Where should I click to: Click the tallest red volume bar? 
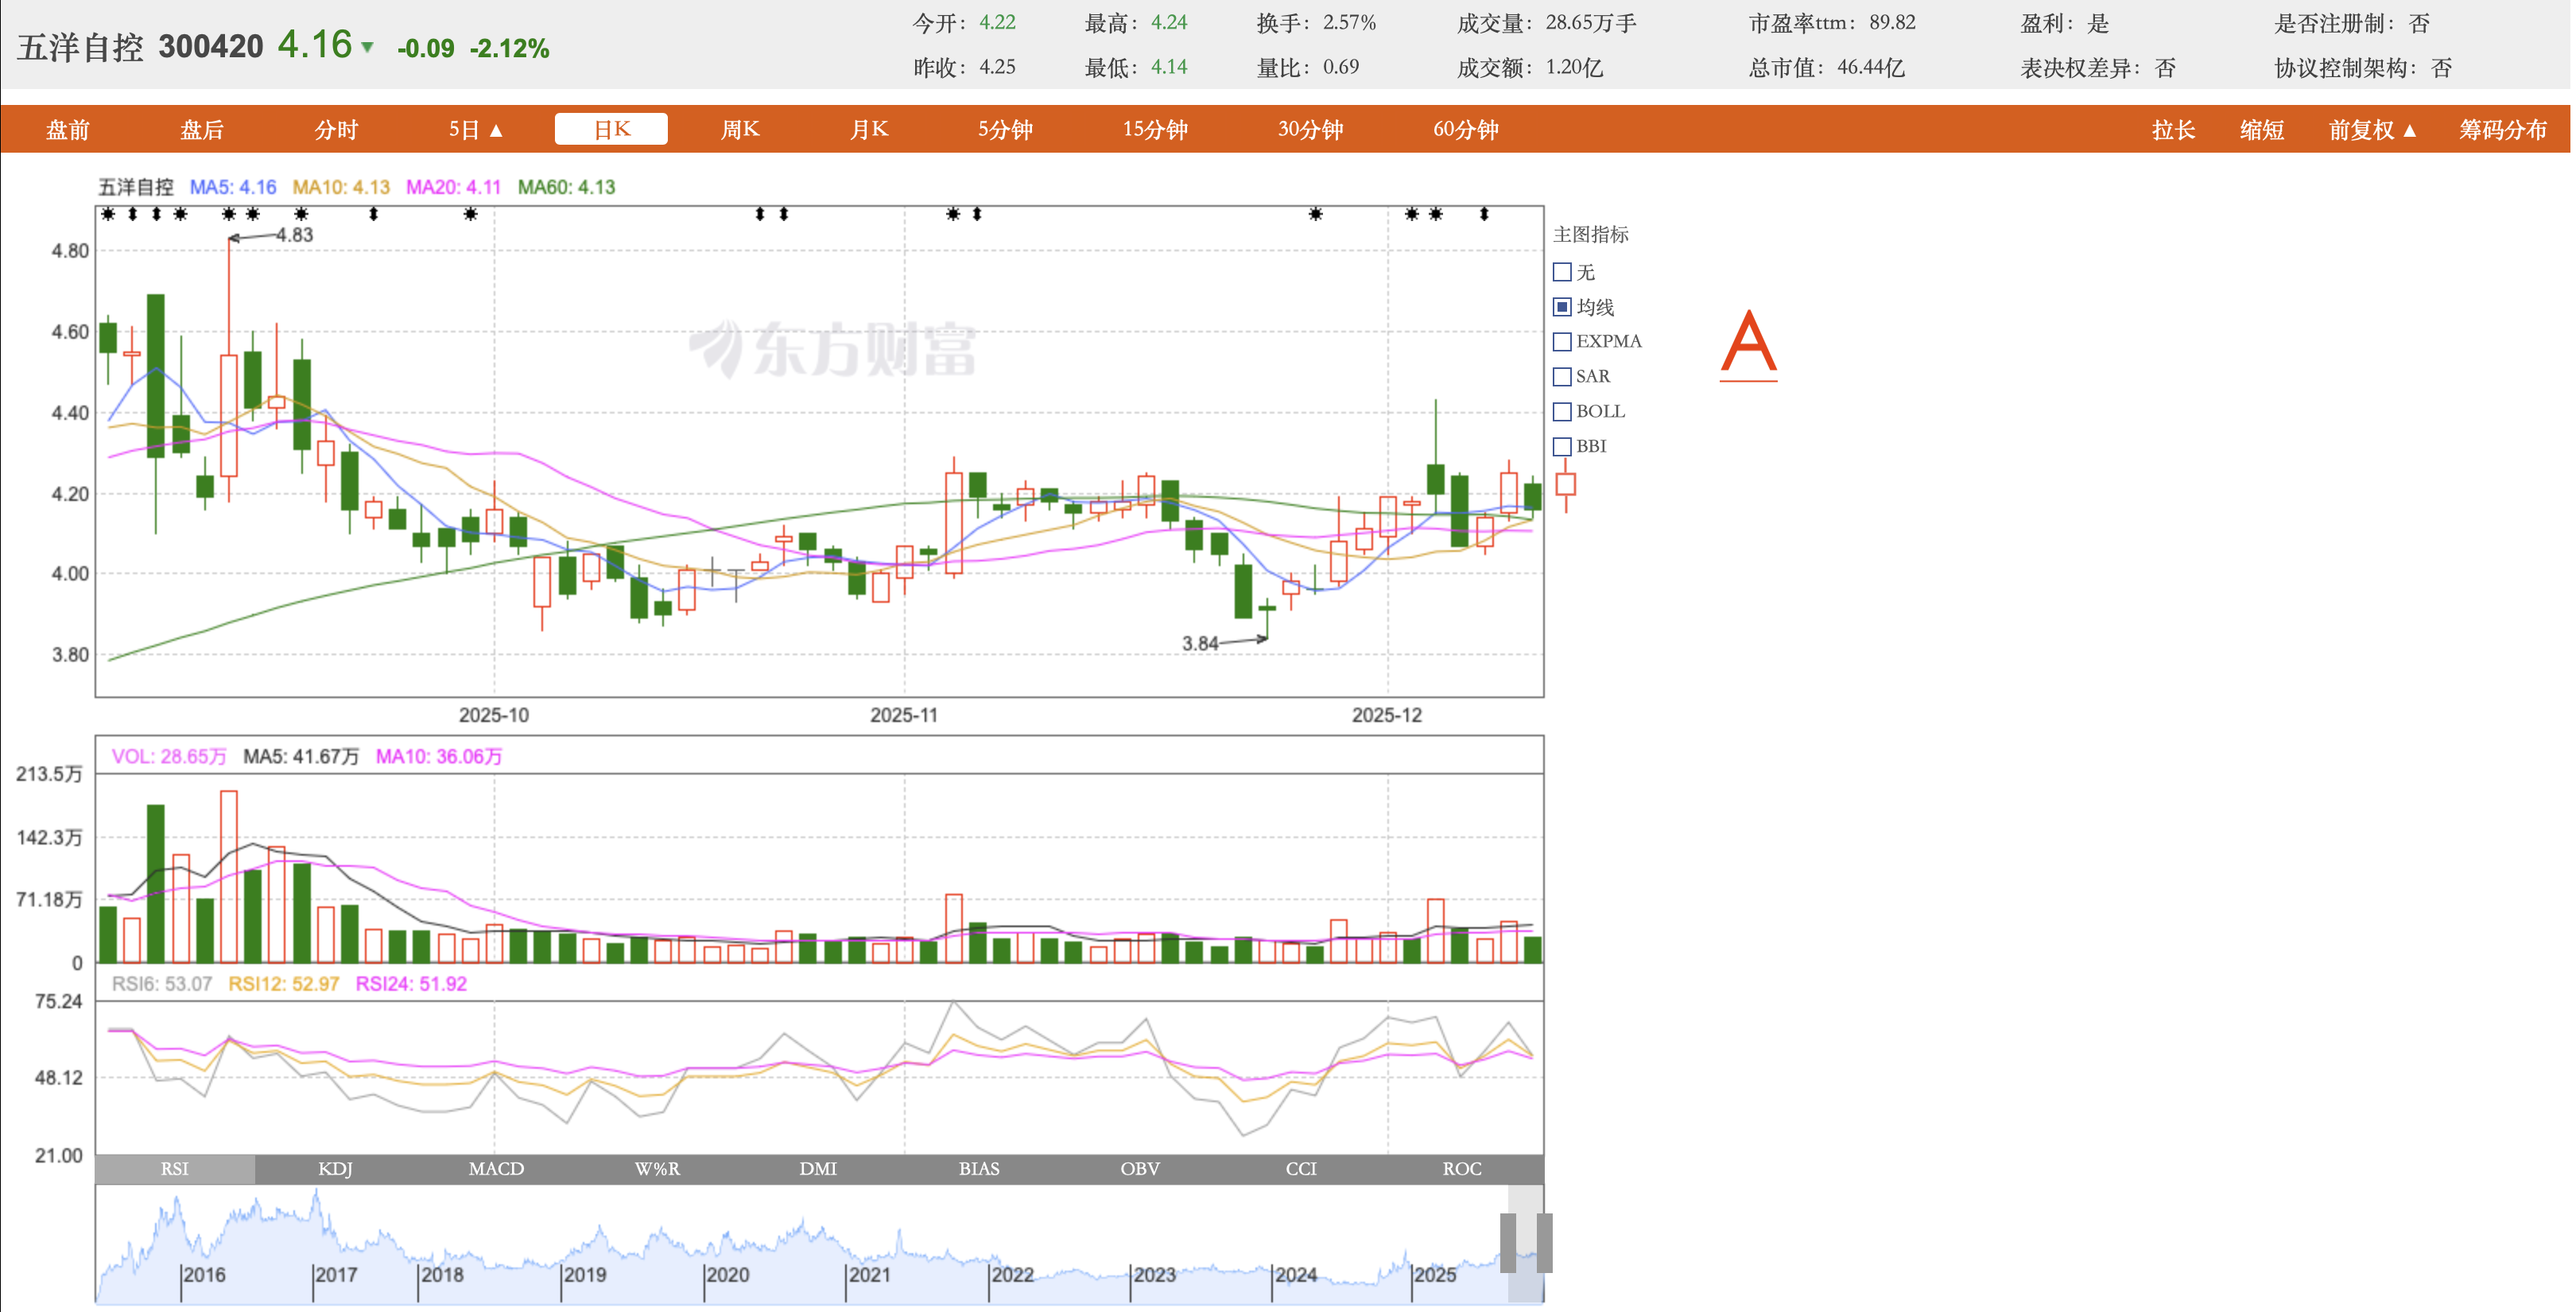tap(229, 876)
